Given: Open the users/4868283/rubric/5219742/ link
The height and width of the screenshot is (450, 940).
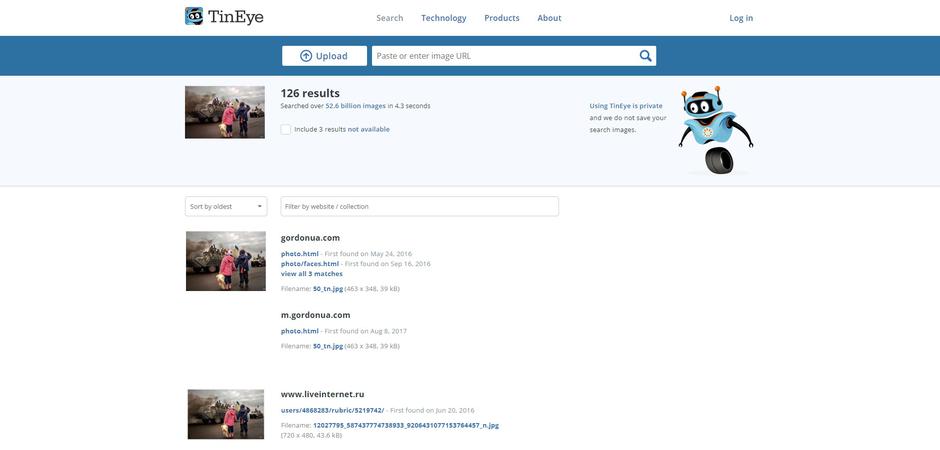Looking at the screenshot, I should click(x=332, y=410).
